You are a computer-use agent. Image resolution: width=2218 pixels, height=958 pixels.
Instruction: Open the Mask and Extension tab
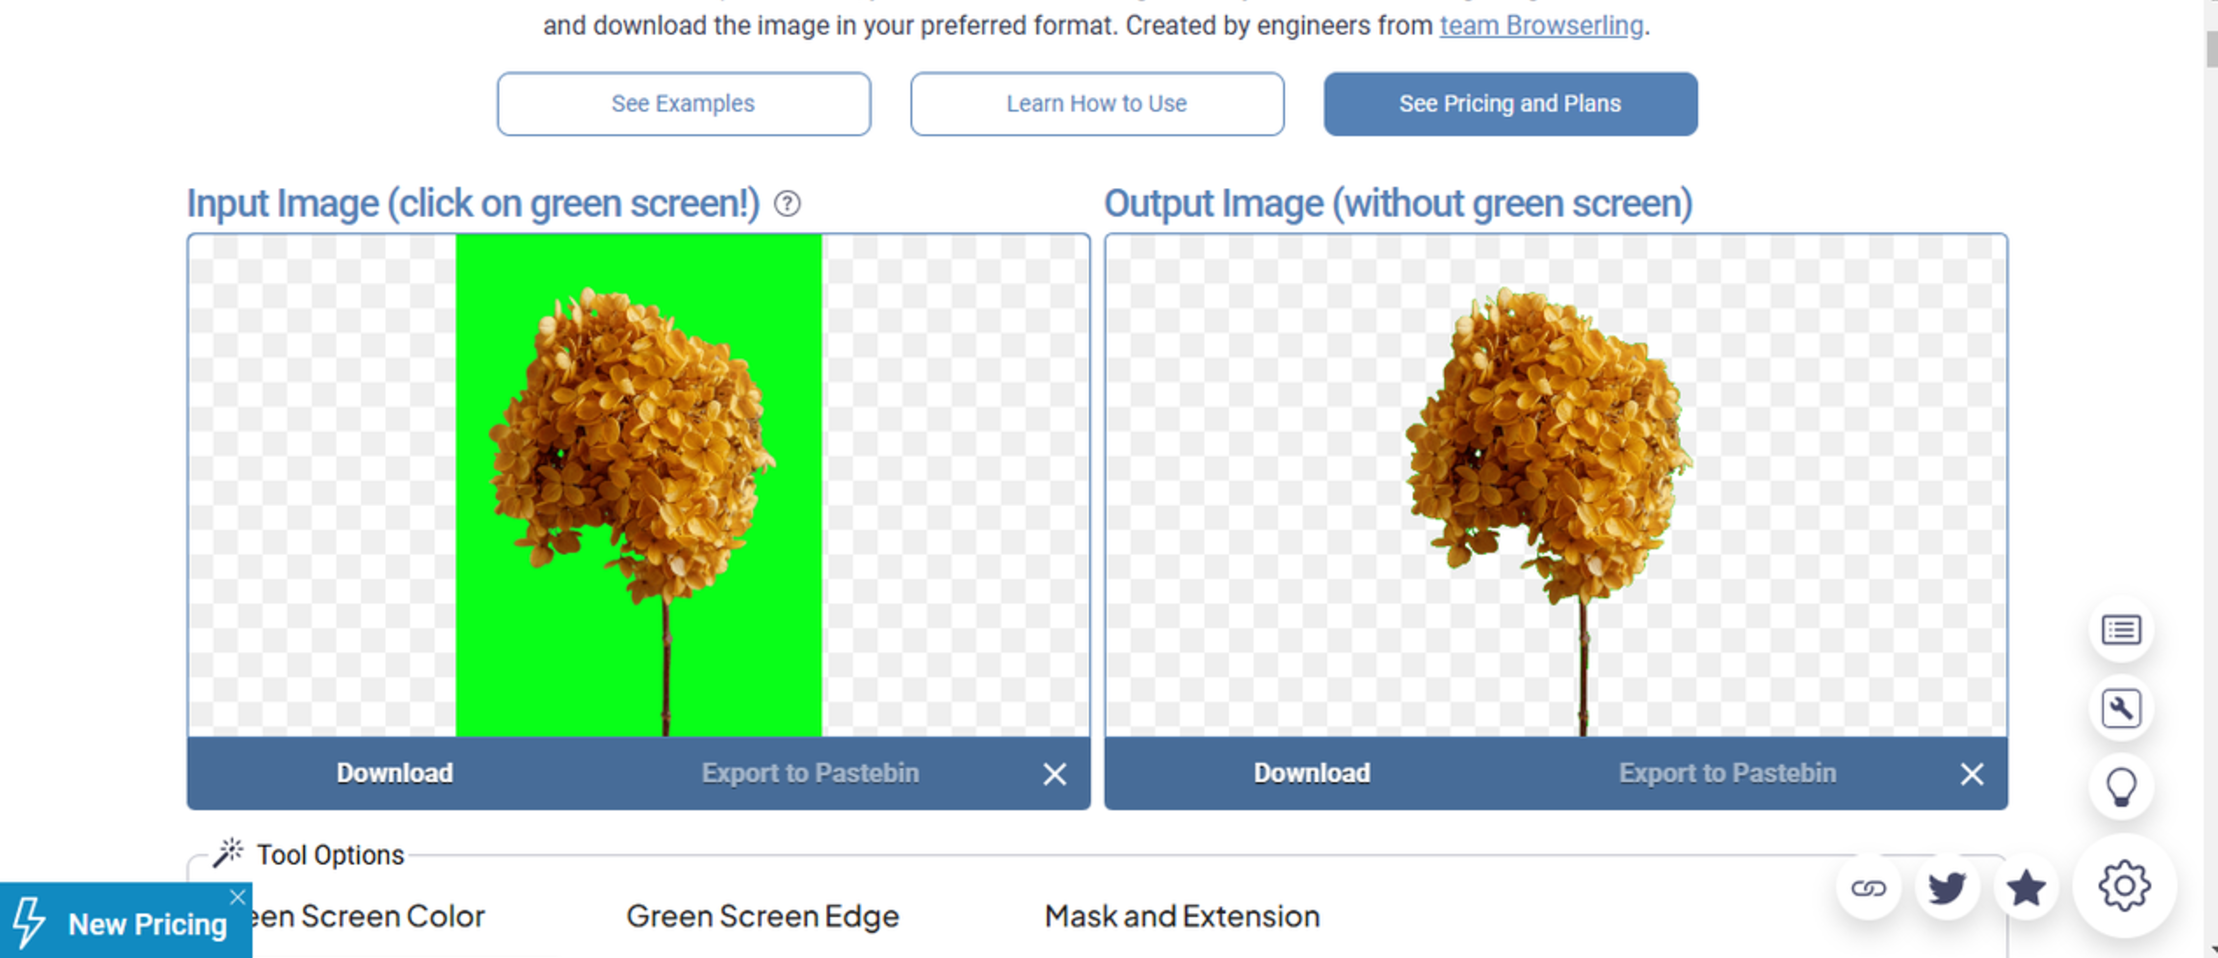(x=1181, y=916)
